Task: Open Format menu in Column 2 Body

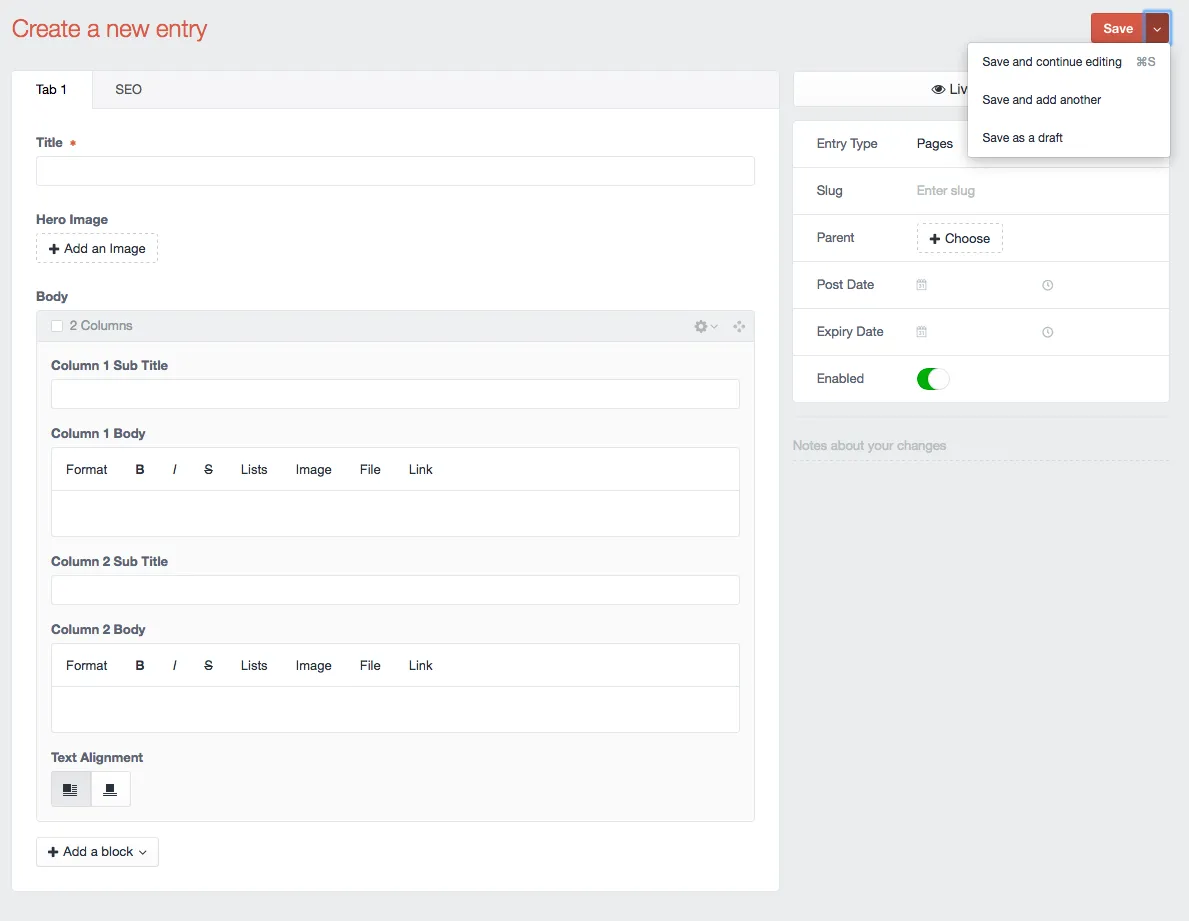Action: pos(86,666)
